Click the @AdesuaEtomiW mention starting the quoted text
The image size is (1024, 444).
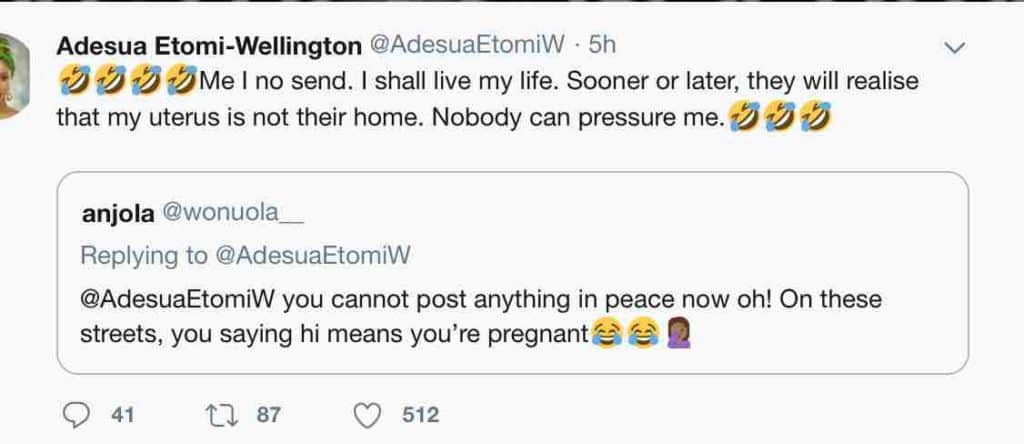coord(176,299)
